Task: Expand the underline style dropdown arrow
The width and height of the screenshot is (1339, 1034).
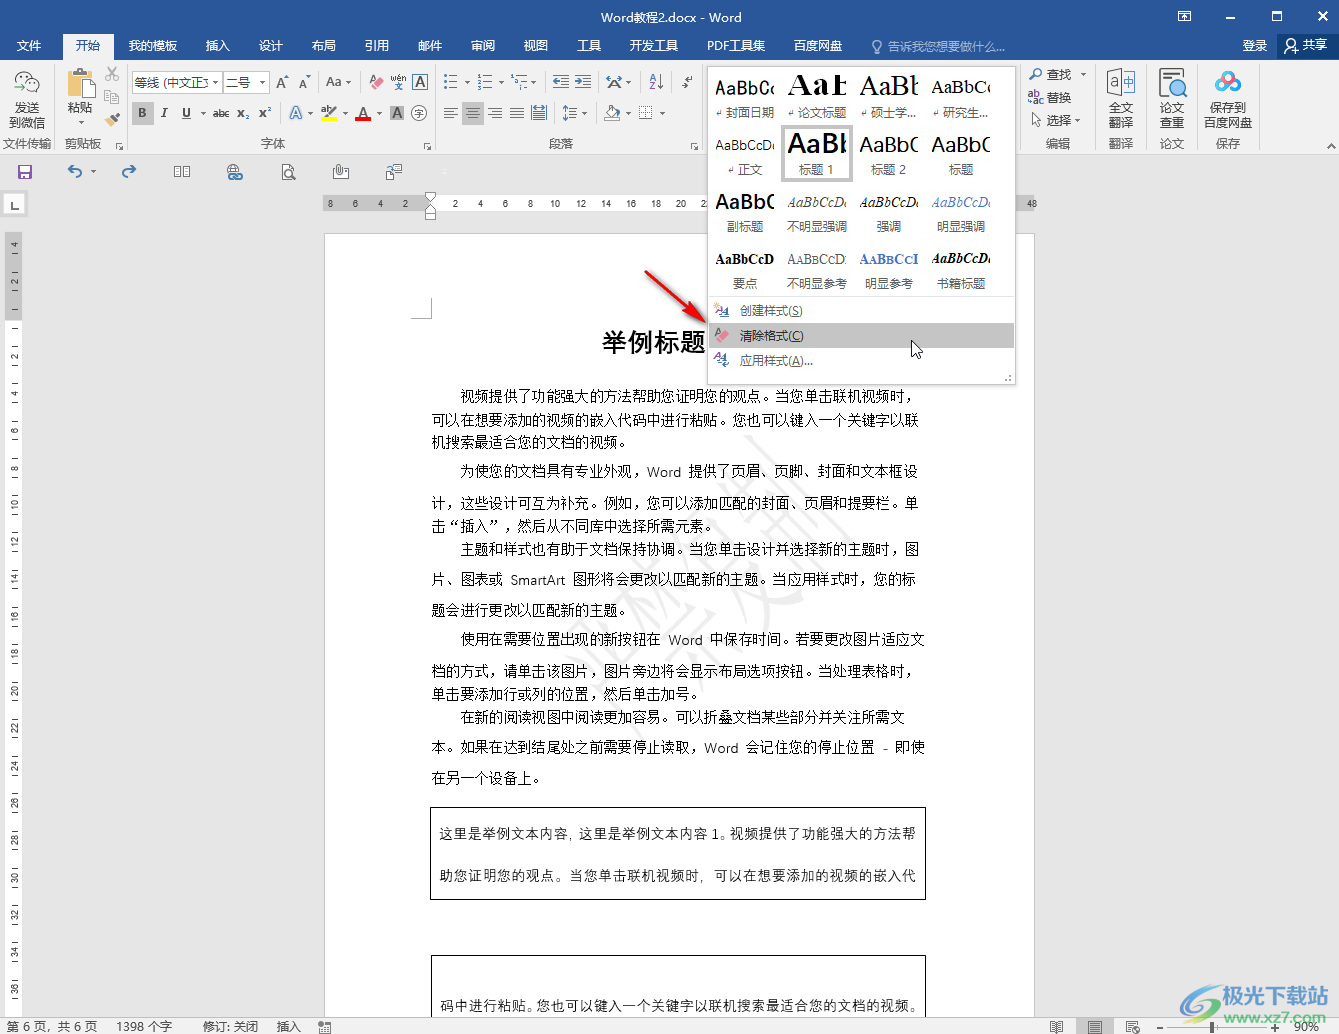Action: click(x=203, y=113)
